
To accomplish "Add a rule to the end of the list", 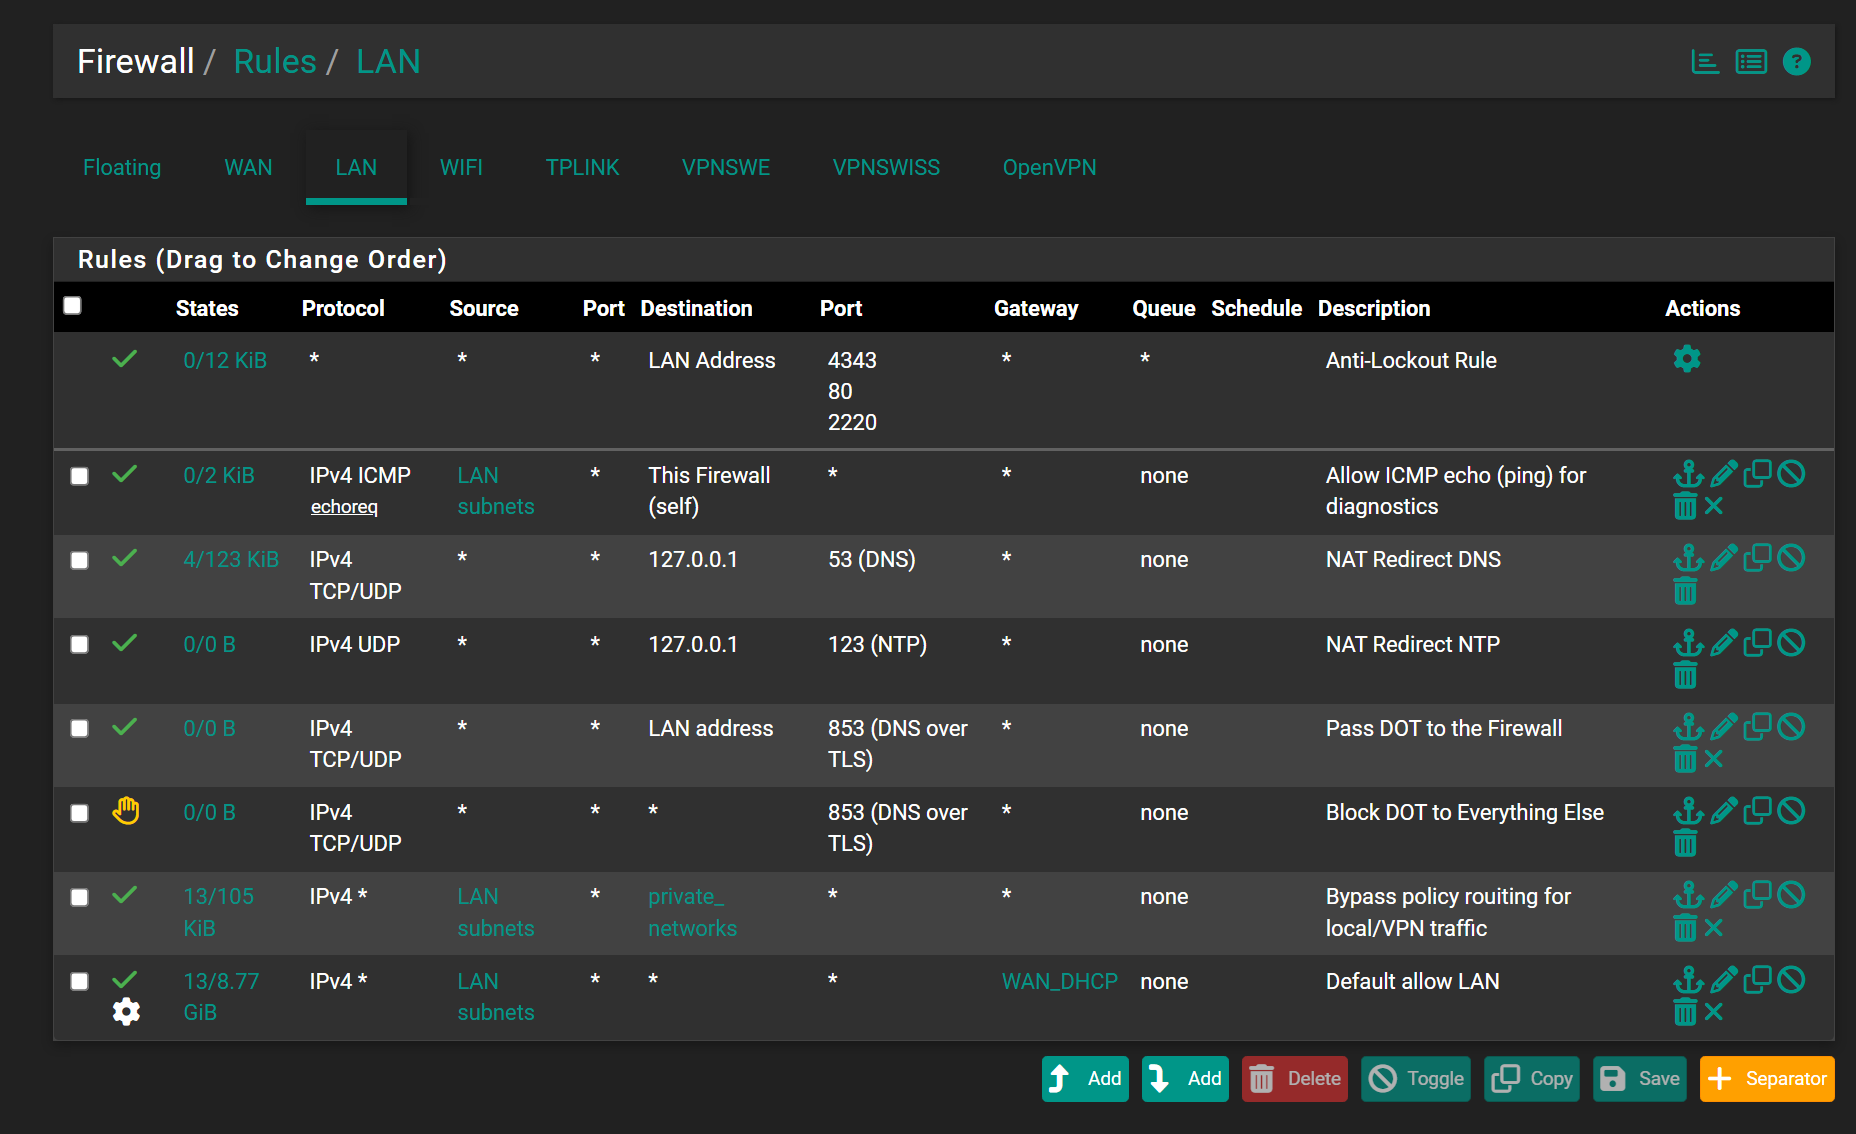I will [1185, 1079].
